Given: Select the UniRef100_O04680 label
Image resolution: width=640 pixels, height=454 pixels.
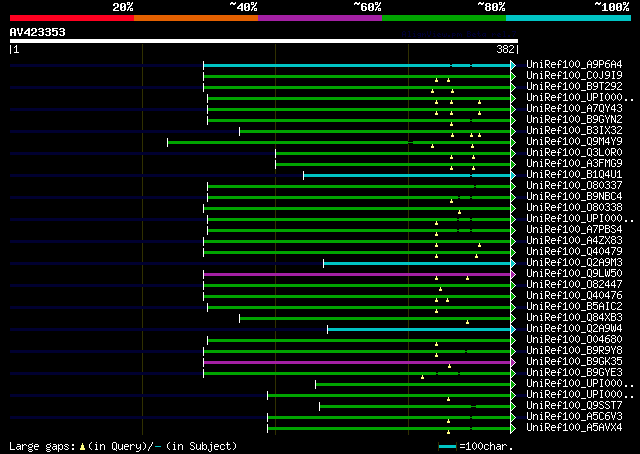Looking at the screenshot, I should 574,340.
